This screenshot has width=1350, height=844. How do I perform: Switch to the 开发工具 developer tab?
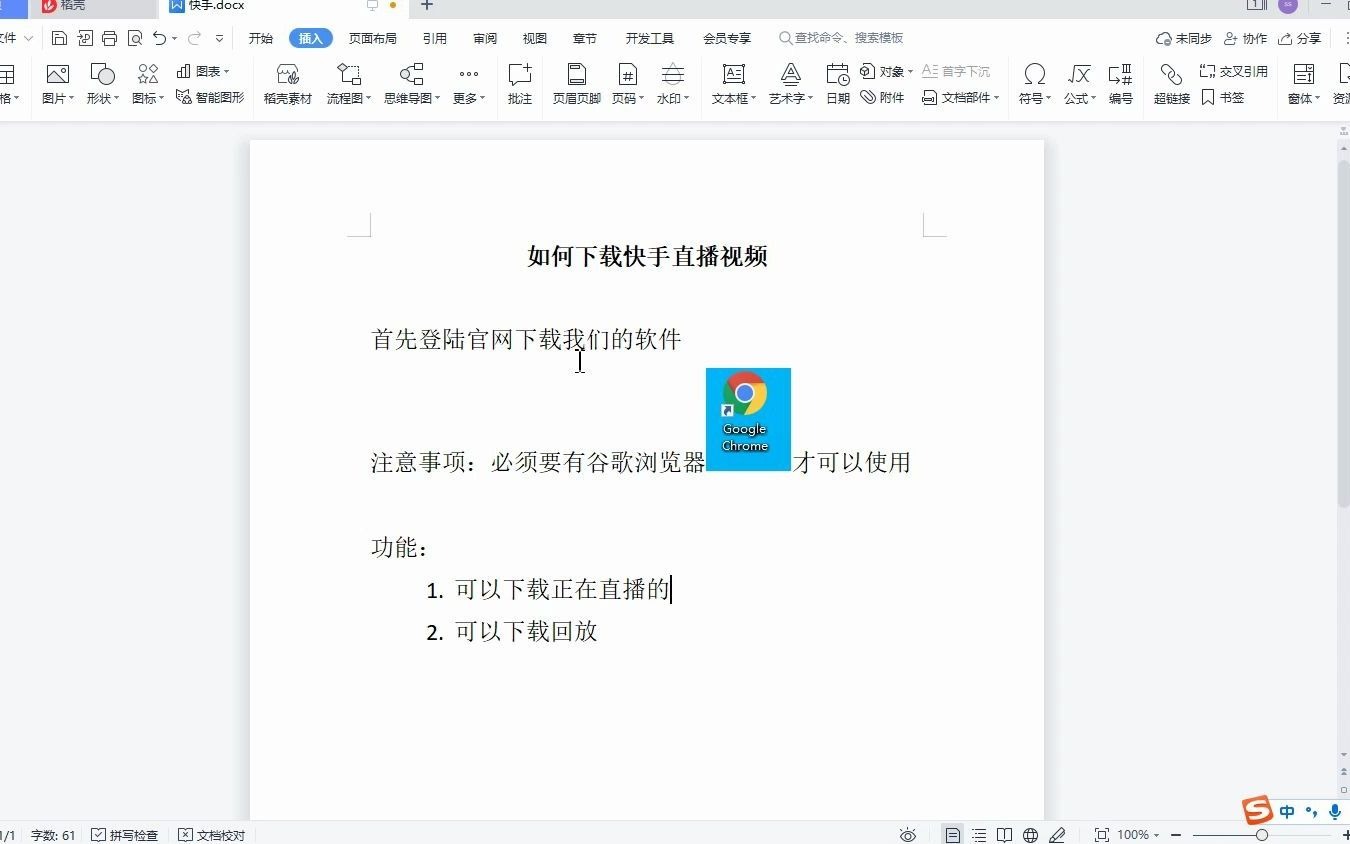pos(650,38)
